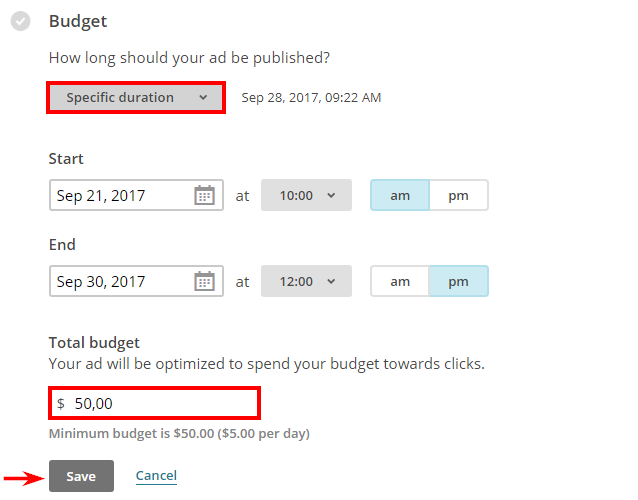638x500 pixels.
Task: Click the dollar sign in budget field
Action: [x=61, y=404]
